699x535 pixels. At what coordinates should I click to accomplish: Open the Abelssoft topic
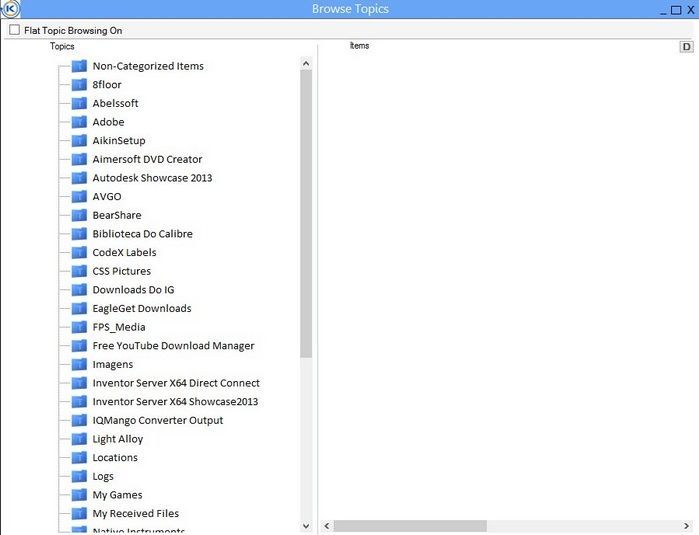tap(115, 103)
